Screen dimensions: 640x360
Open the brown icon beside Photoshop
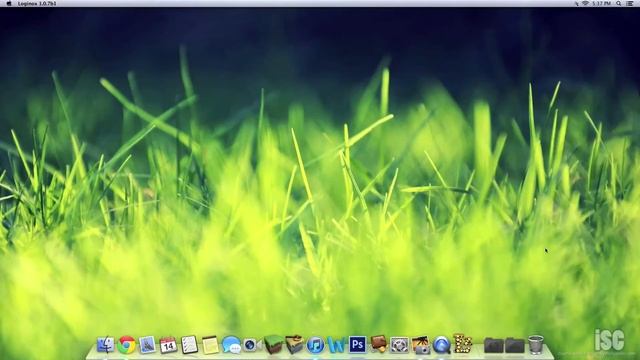click(378, 344)
